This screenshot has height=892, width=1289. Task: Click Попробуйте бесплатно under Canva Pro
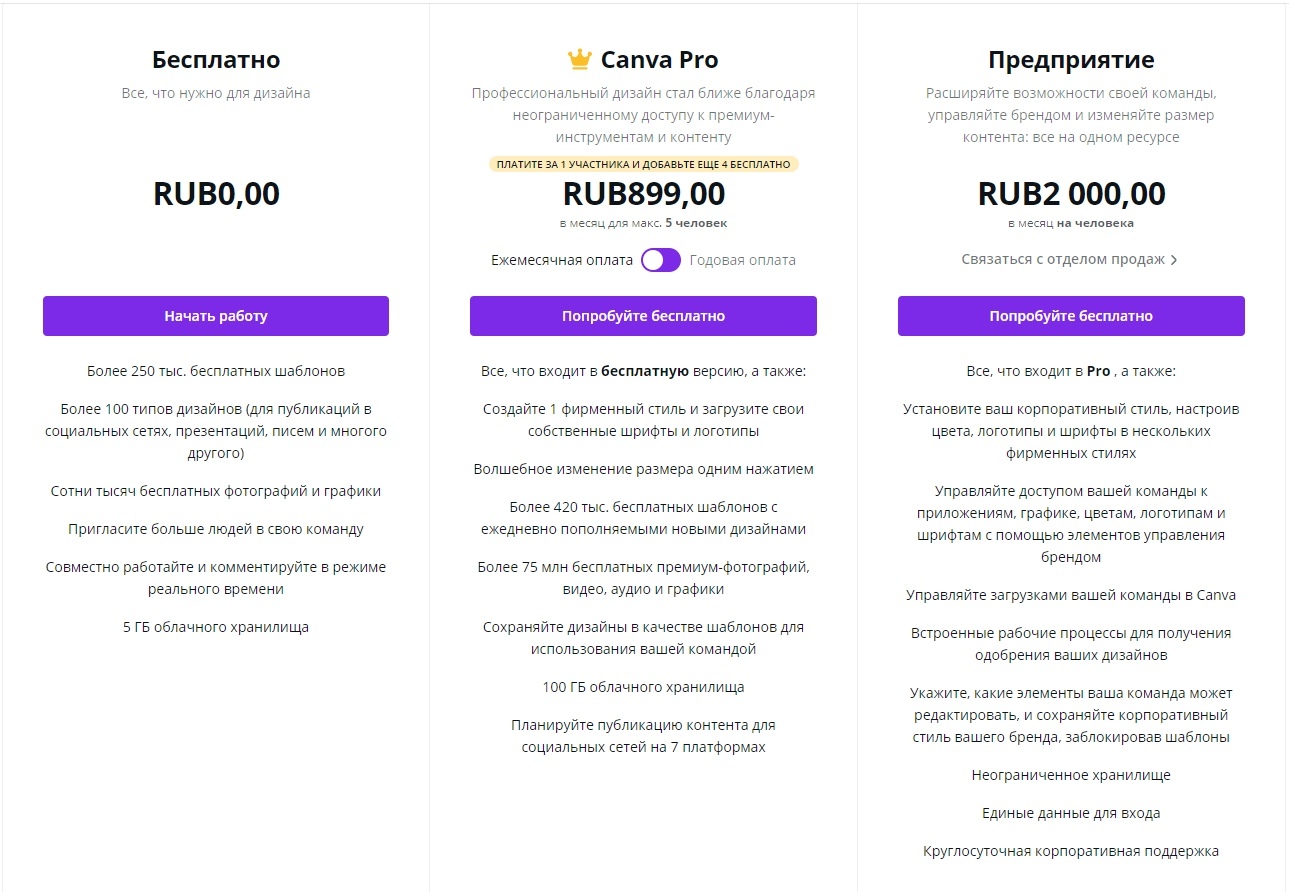click(643, 316)
